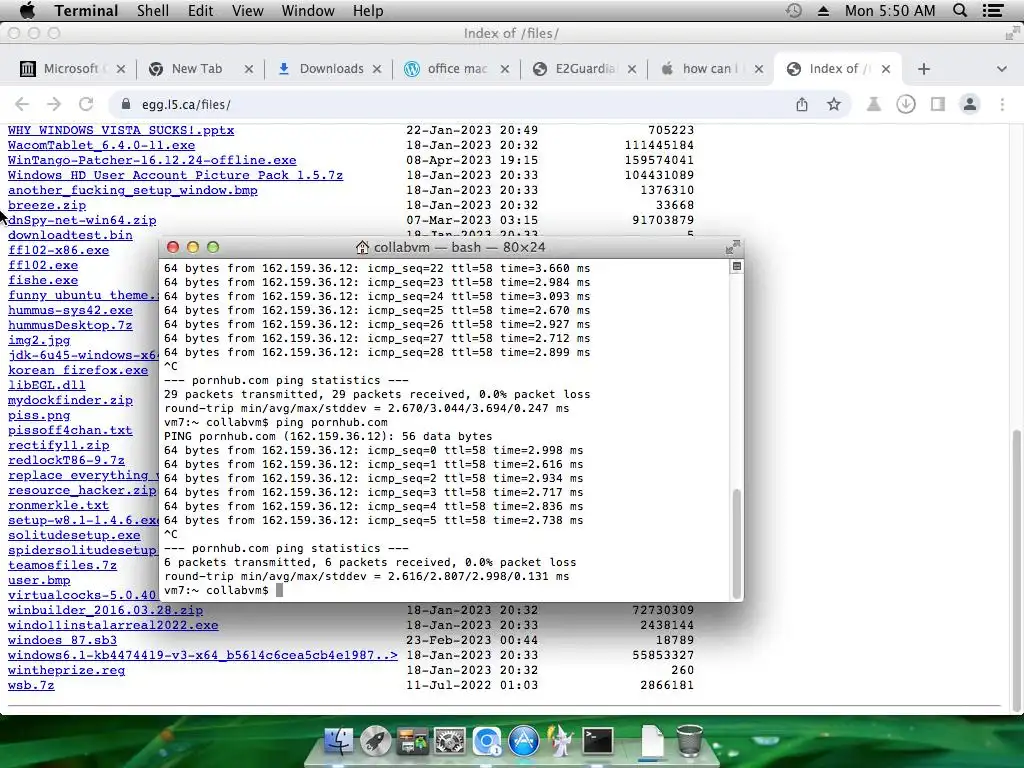Open fishe.exe link
The height and width of the screenshot is (768, 1024).
pyautogui.click(x=43, y=280)
